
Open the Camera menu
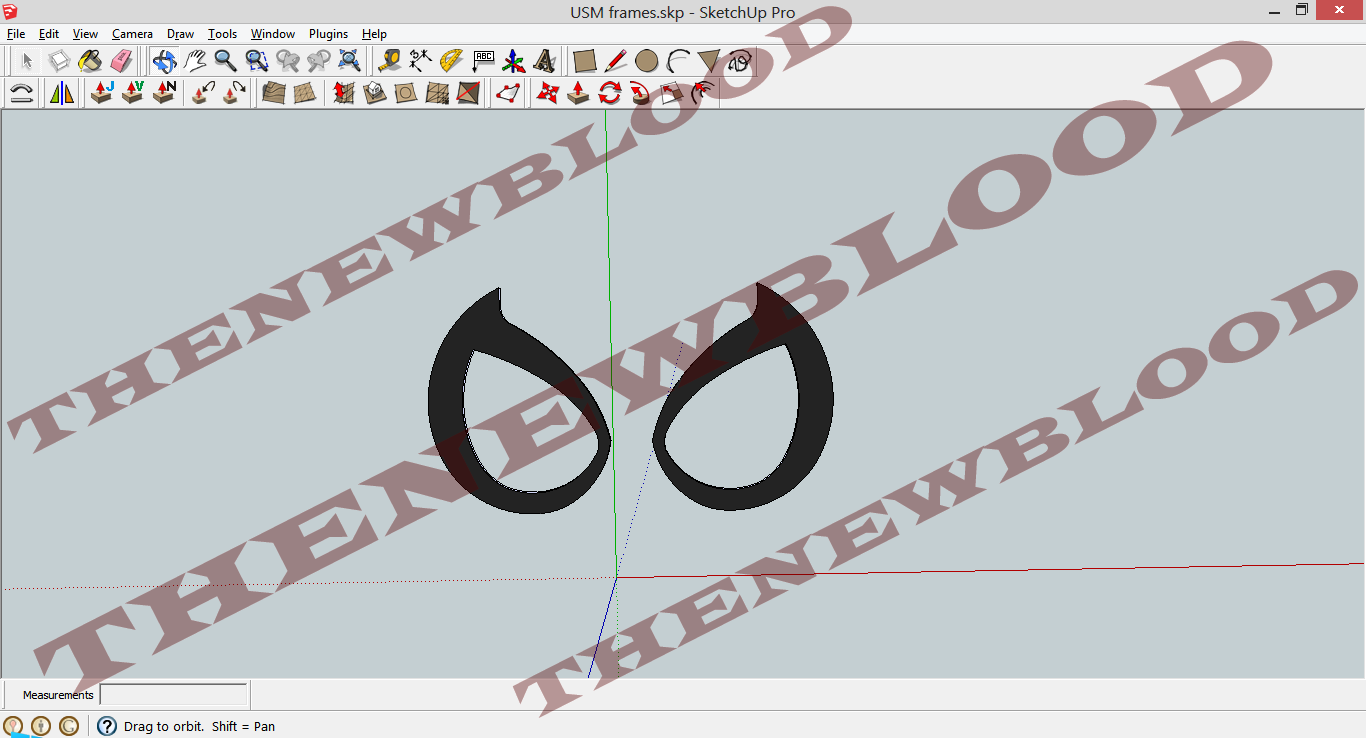pyautogui.click(x=132, y=34)
